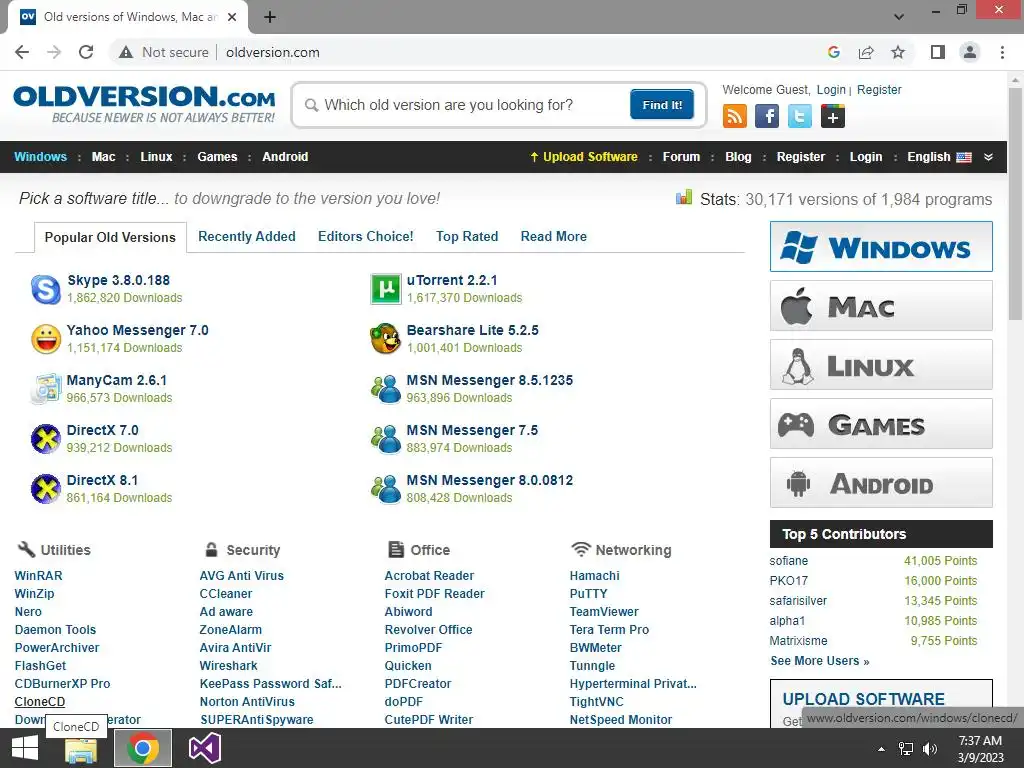Click the DirectX 8.1 icon
This screenshot has width=1024, height=768.
tap(46, 488)
